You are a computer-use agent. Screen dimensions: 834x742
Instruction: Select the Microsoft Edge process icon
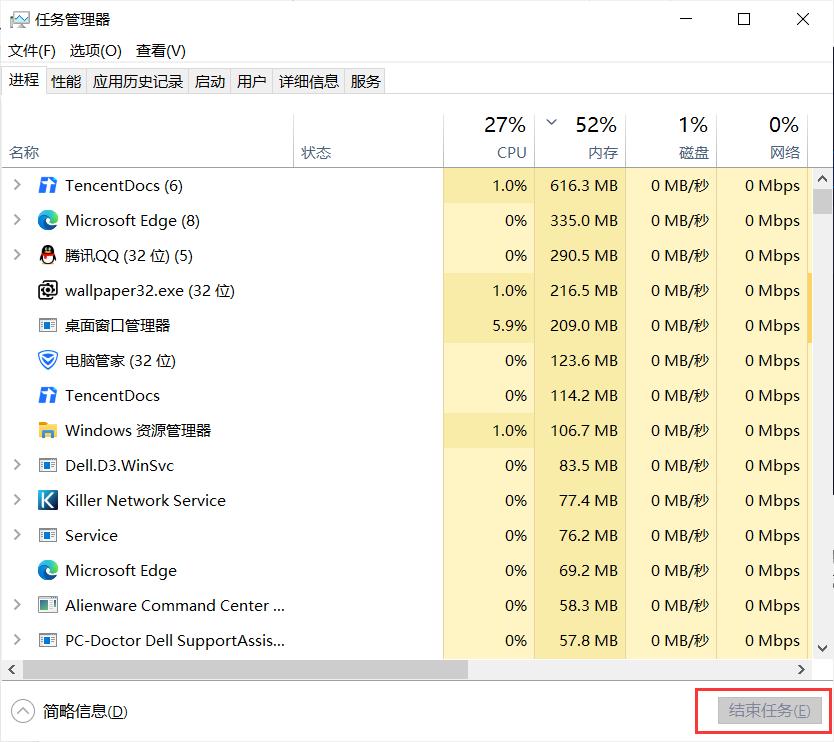click(x=48, y=220)
